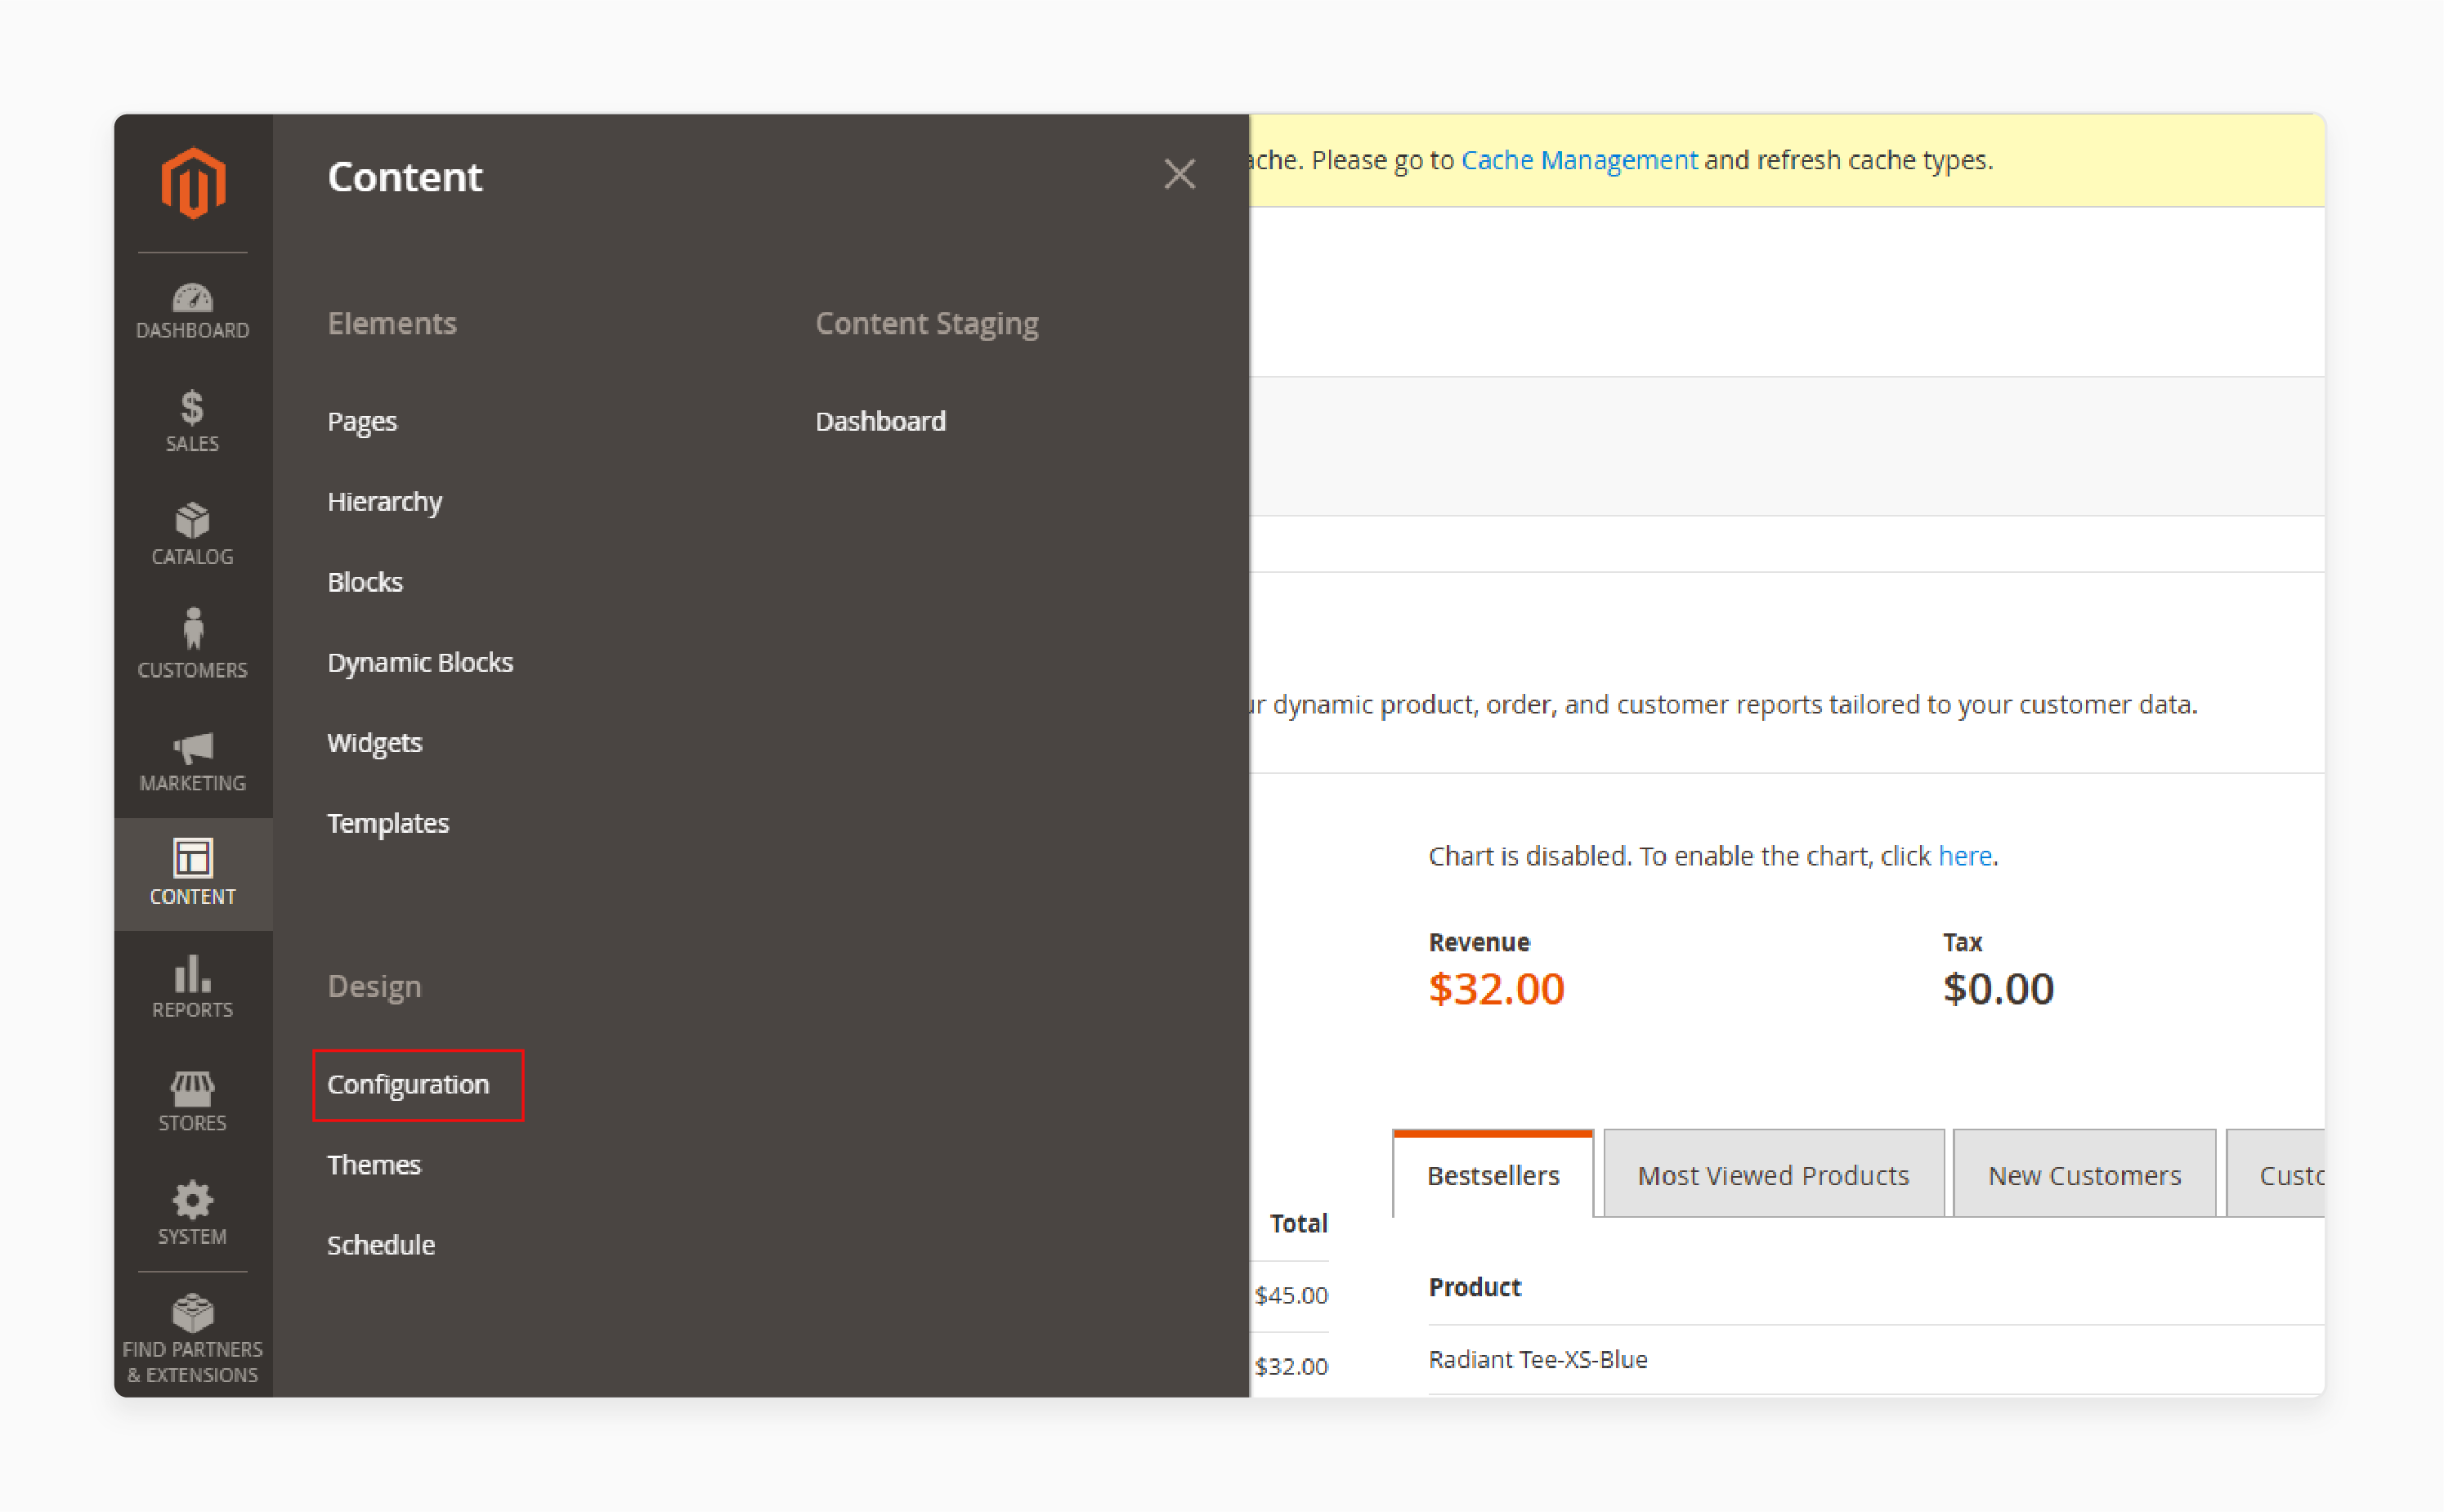
Task: Click the Revenue label
Action: coord(1479,942)
